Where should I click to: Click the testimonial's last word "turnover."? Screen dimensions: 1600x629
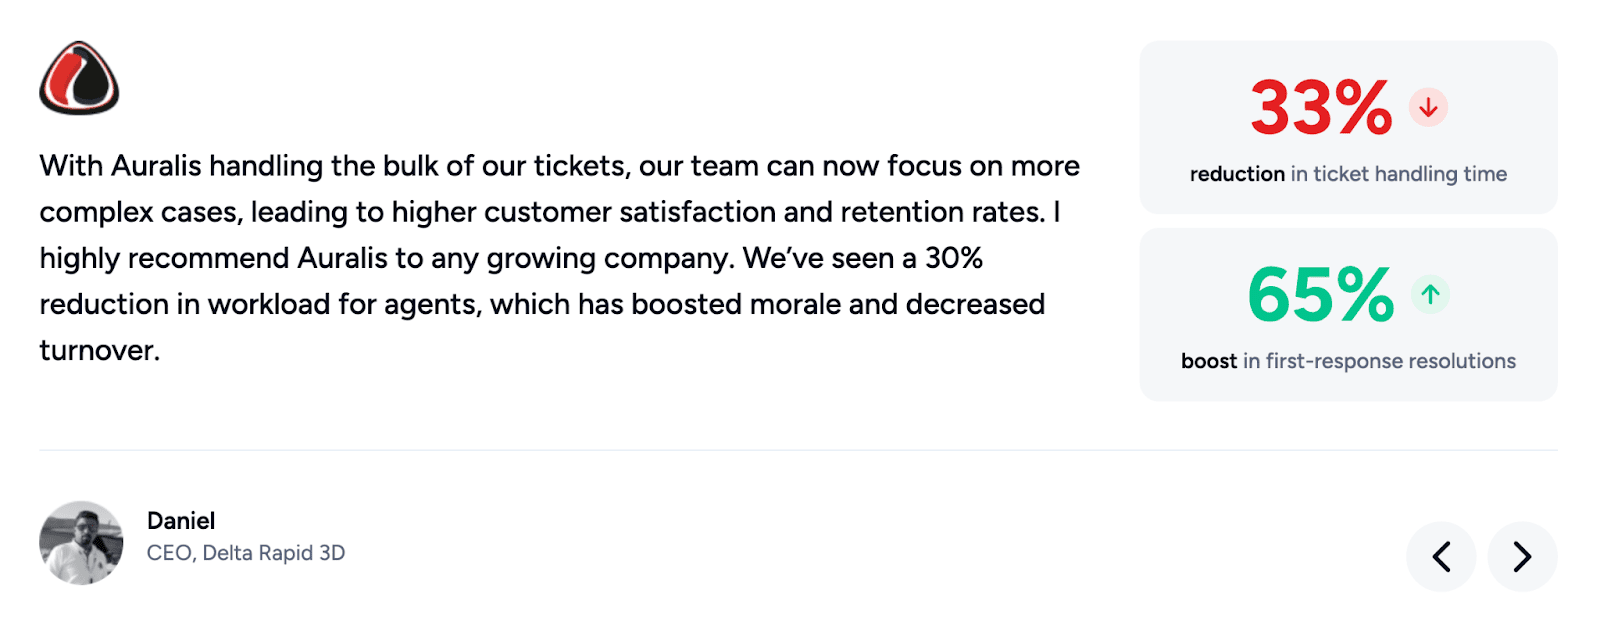tap(100, 350)
